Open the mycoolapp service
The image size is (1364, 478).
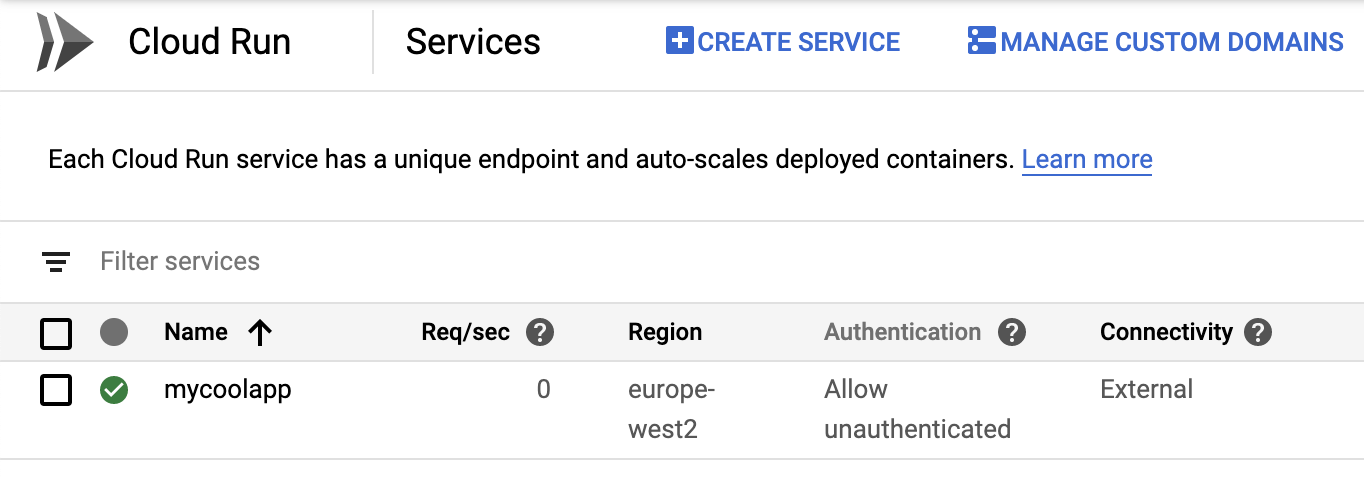[x=228, y=389]
